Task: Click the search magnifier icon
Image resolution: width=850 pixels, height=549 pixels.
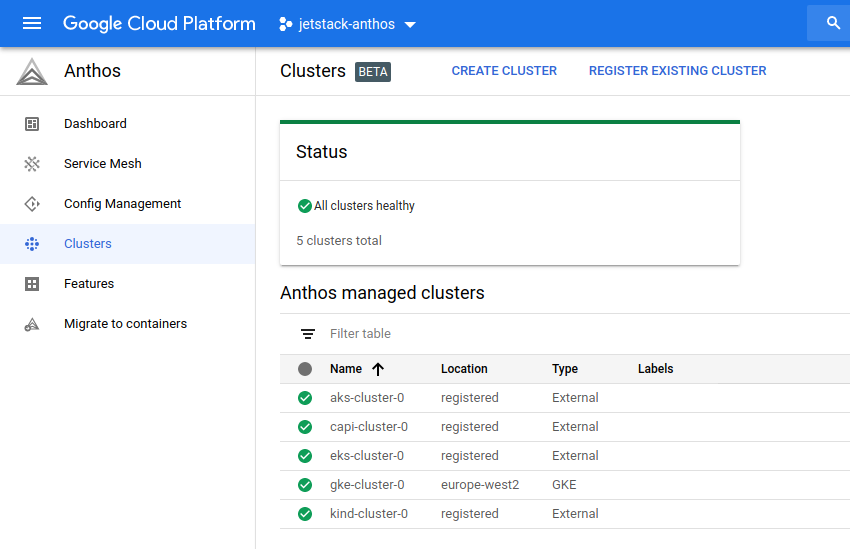Action: 833,23
